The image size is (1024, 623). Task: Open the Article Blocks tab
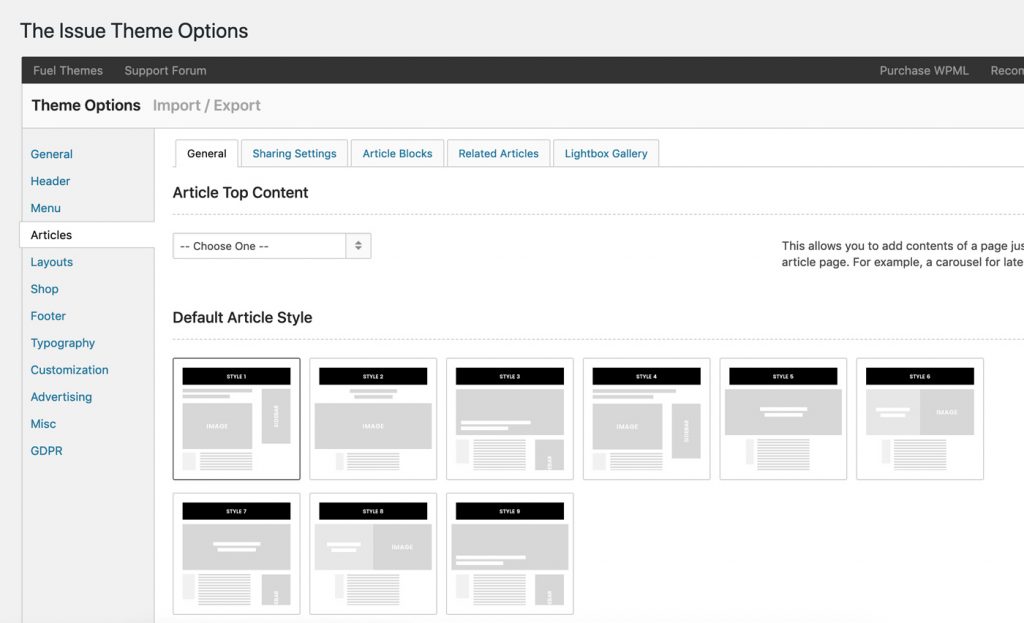click(397, 154)
